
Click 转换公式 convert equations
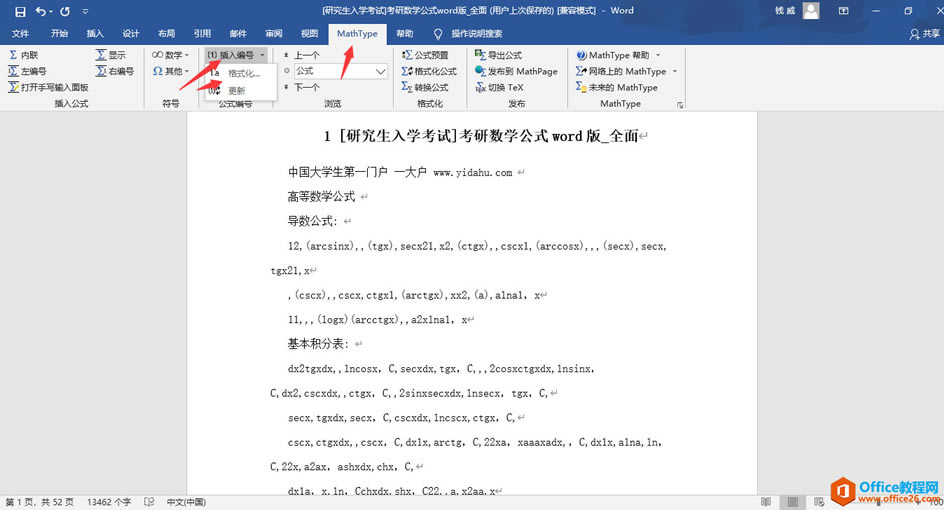tap(425, 87)
